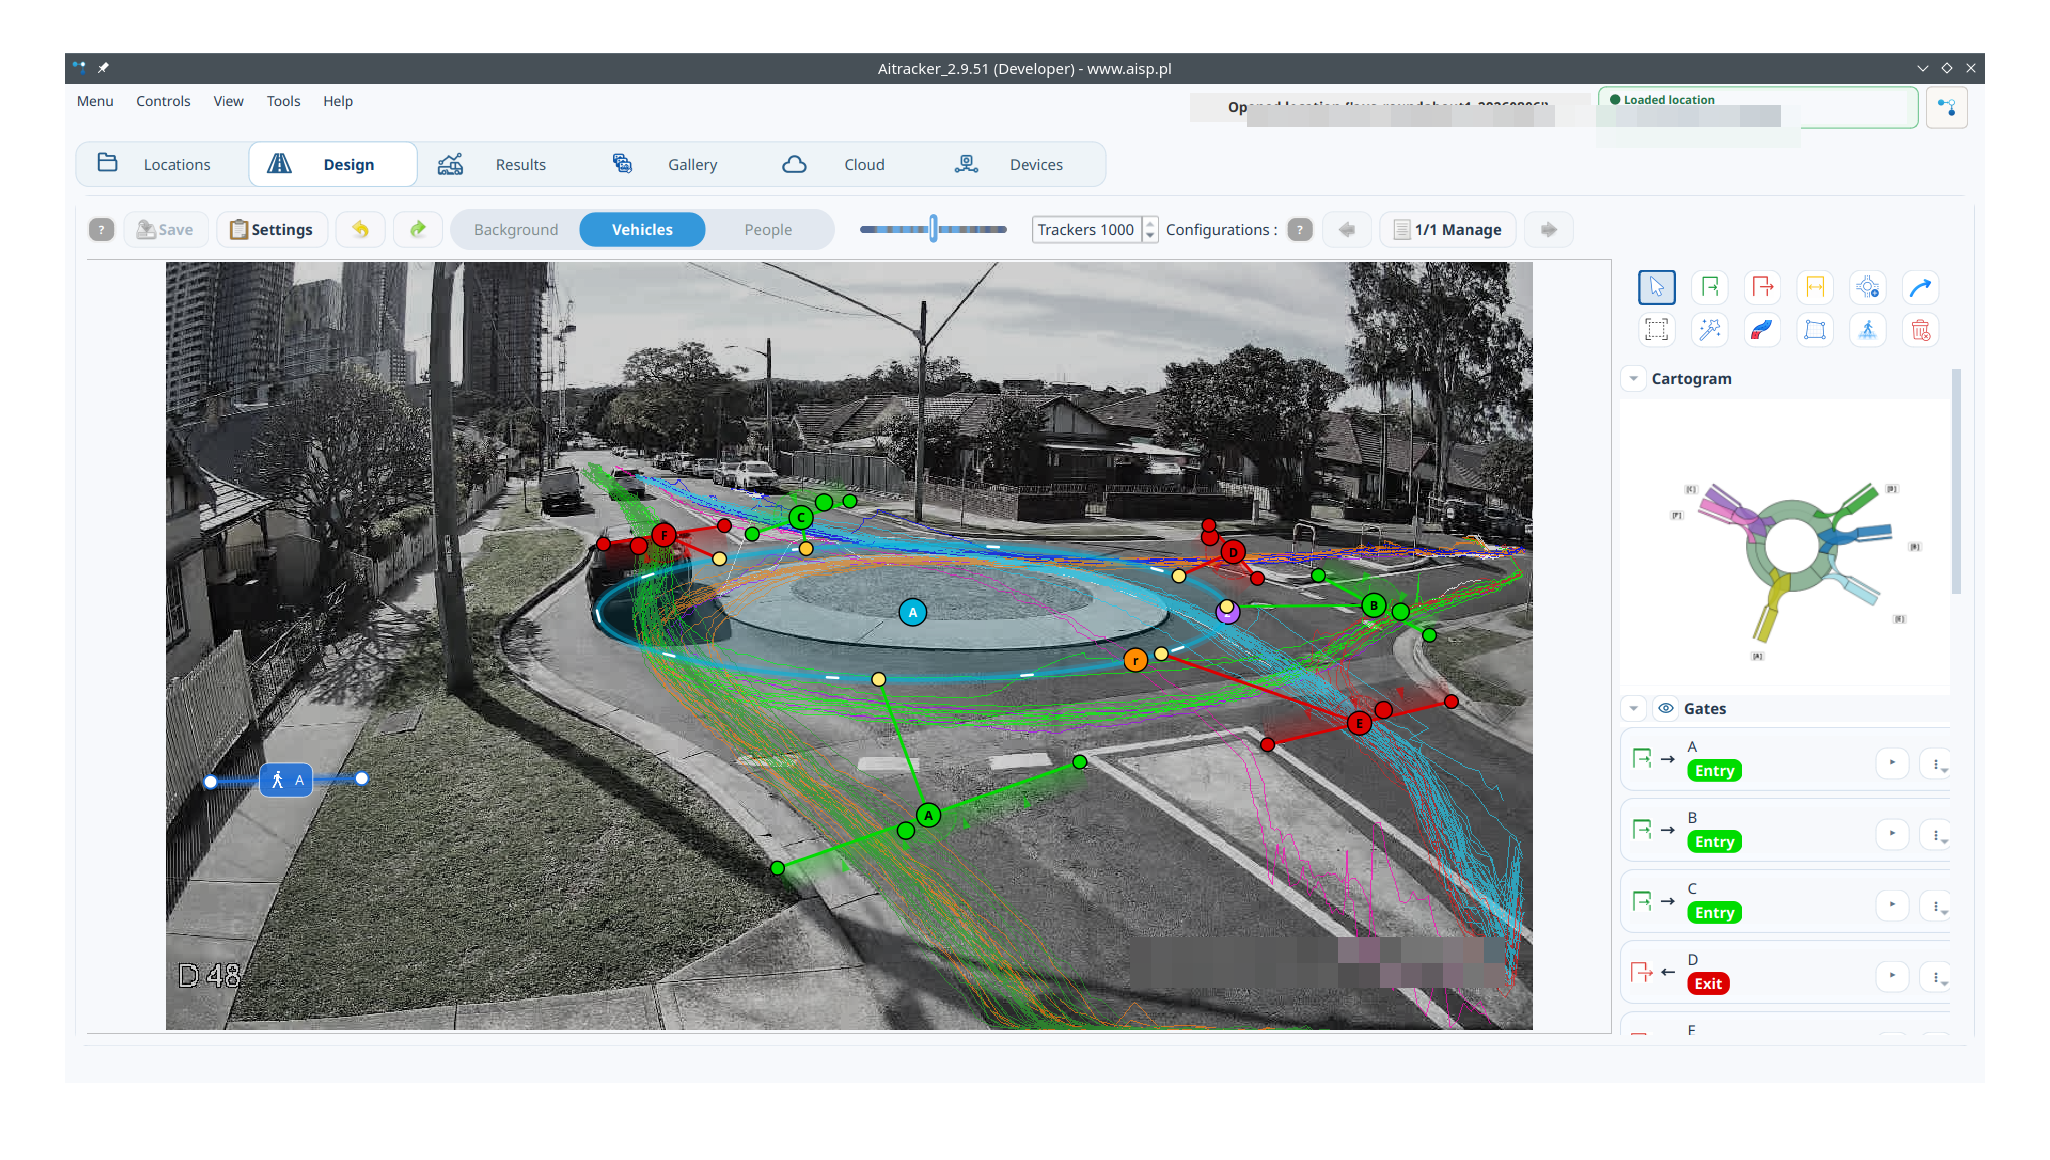Screen dimensions: 2050x1160
Task: Select the add roundabout tool
Action: [1867, 288]
